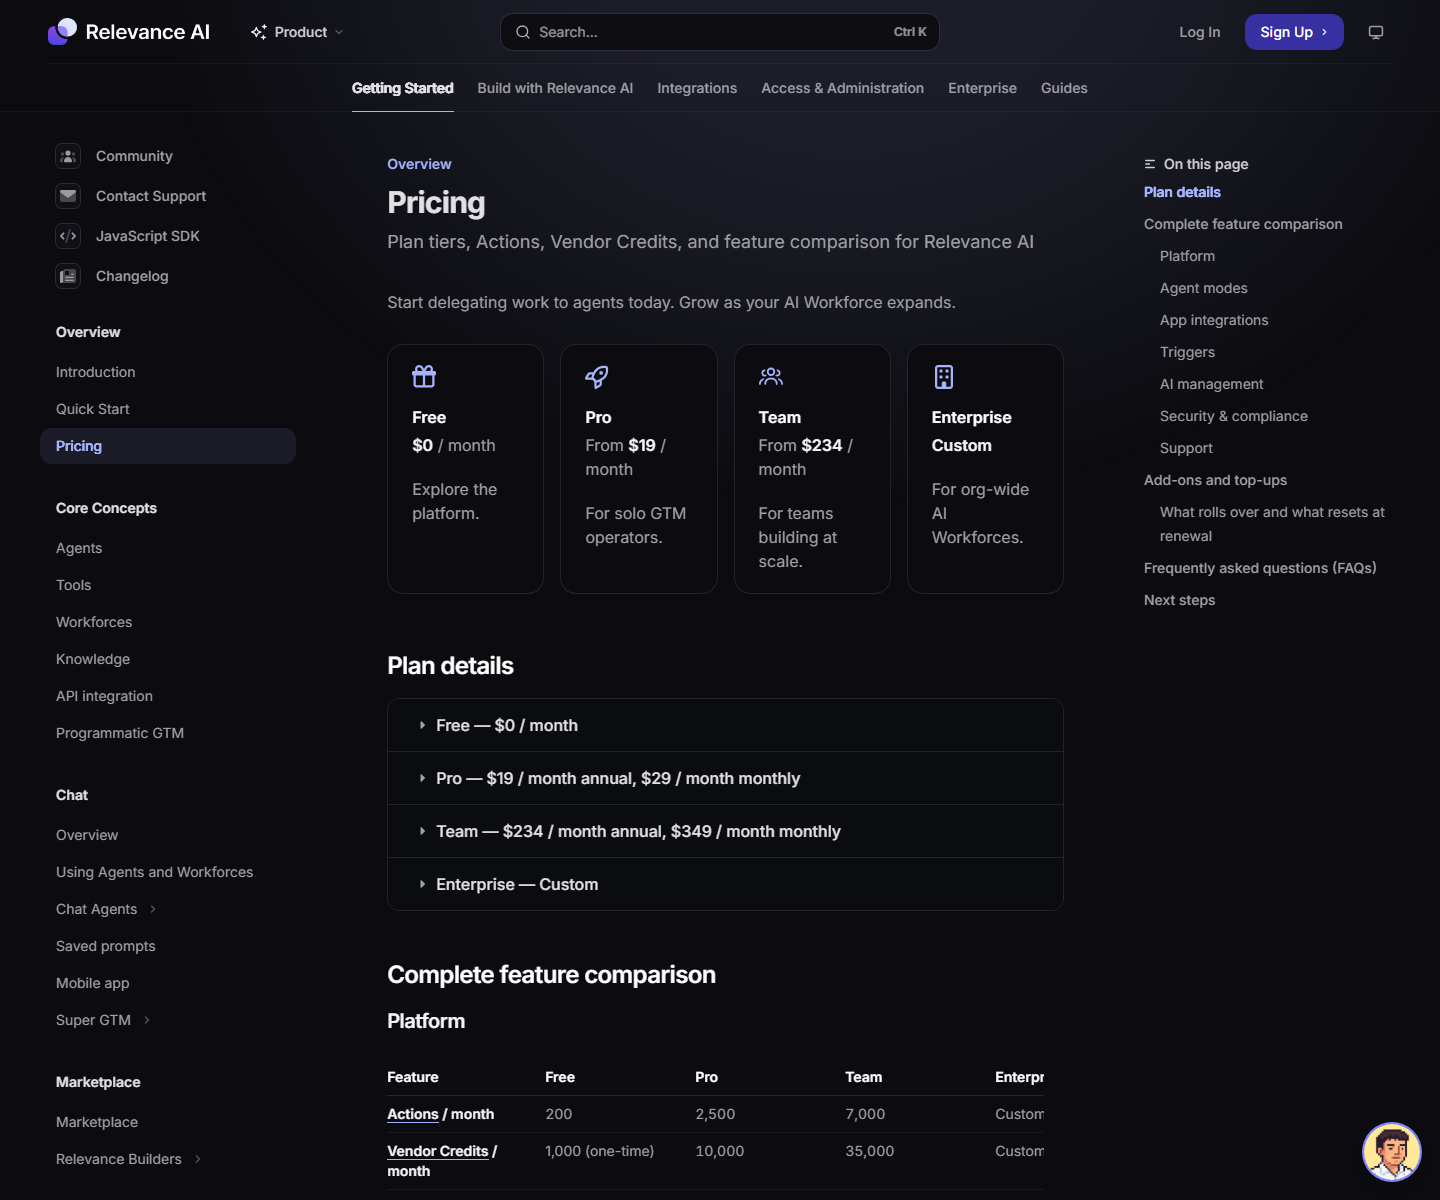The width and height of the screenshot is (1440, 1200).
Task: Open Programmatic GTM in sidebar
Action: tap(168, 733)
